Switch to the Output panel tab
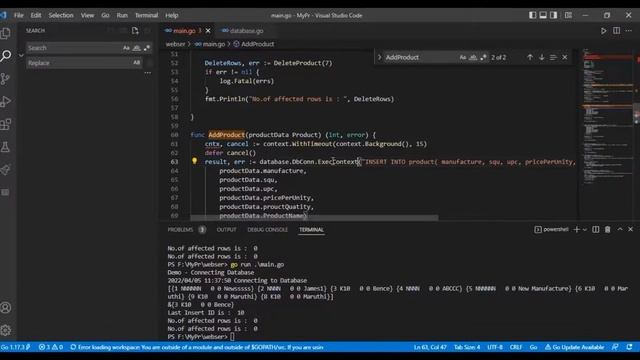The image size is (640, 360). point(227,229)
